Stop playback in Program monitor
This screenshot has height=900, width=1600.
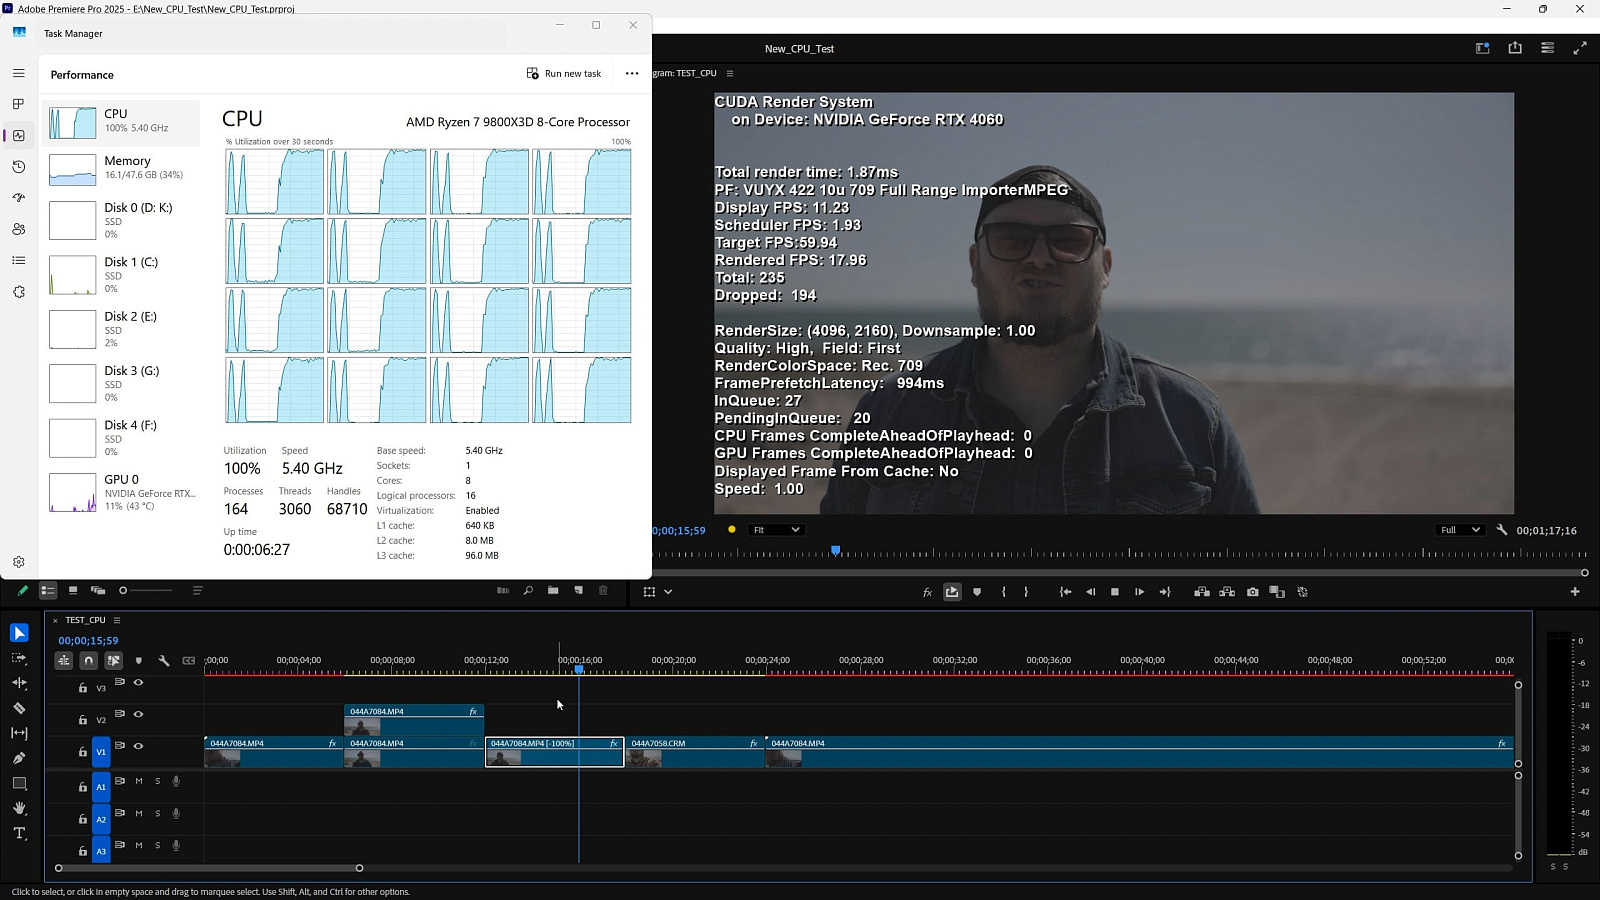coord(1115,592)
